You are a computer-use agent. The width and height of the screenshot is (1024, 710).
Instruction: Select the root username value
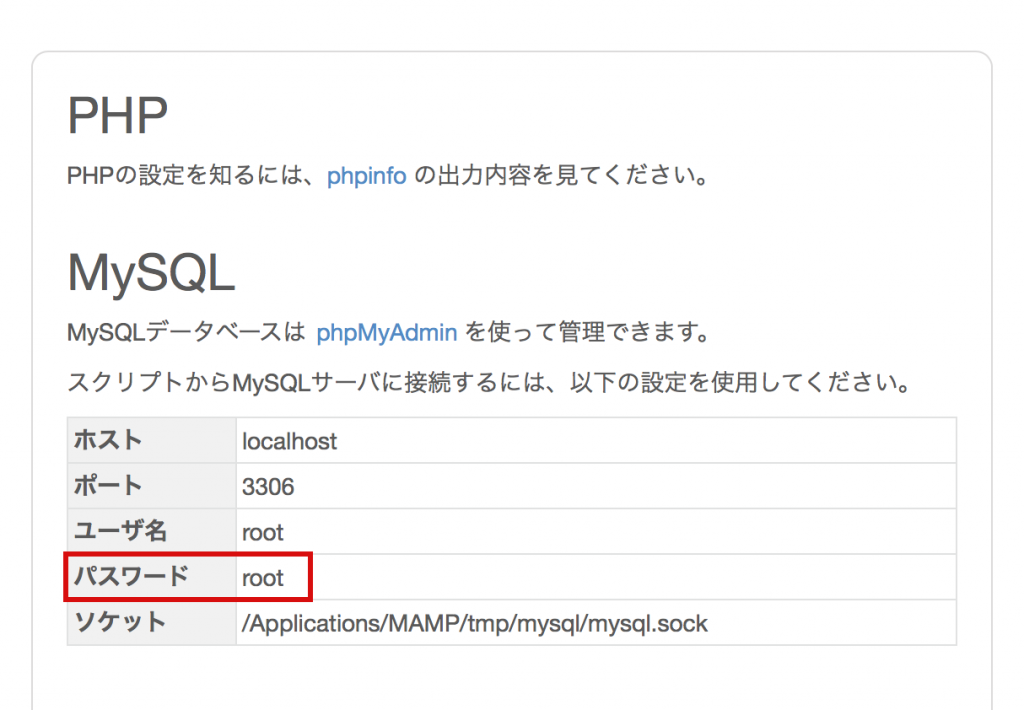click(x=262, y=531)
